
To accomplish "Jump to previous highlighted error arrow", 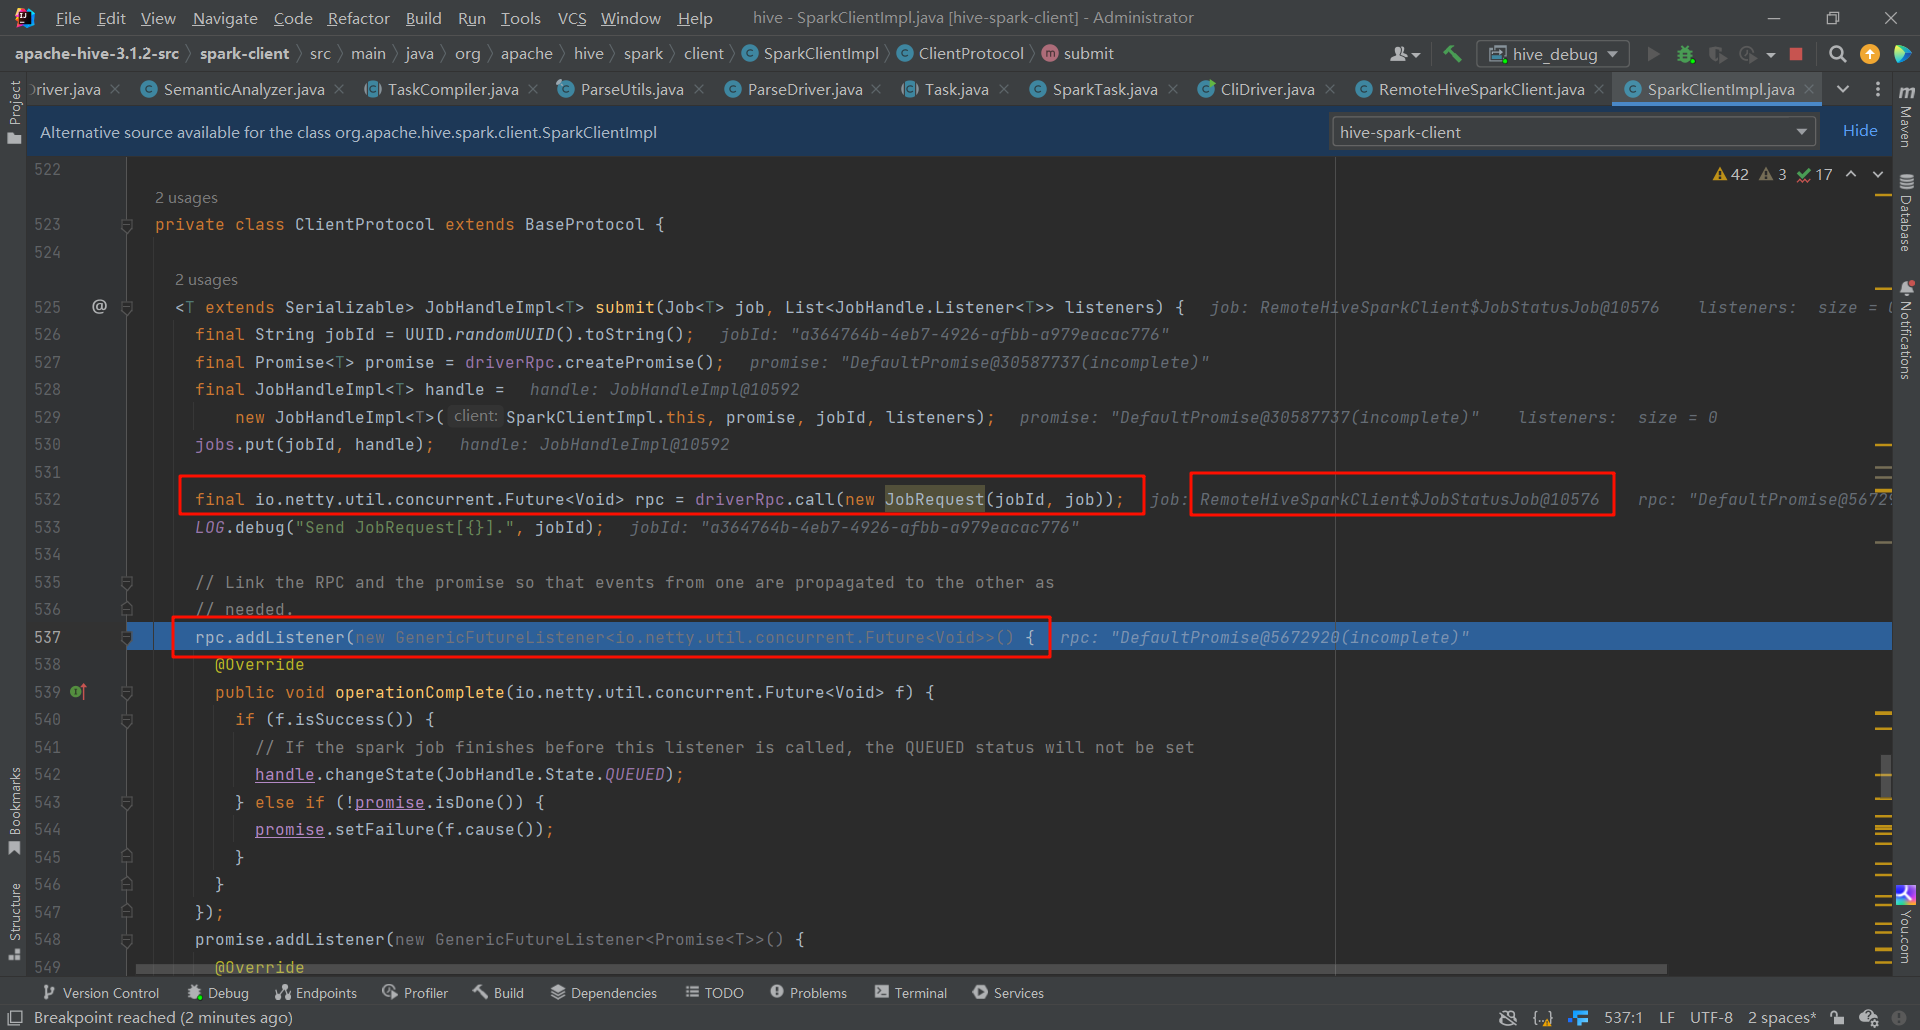I will coord(1851,174).
